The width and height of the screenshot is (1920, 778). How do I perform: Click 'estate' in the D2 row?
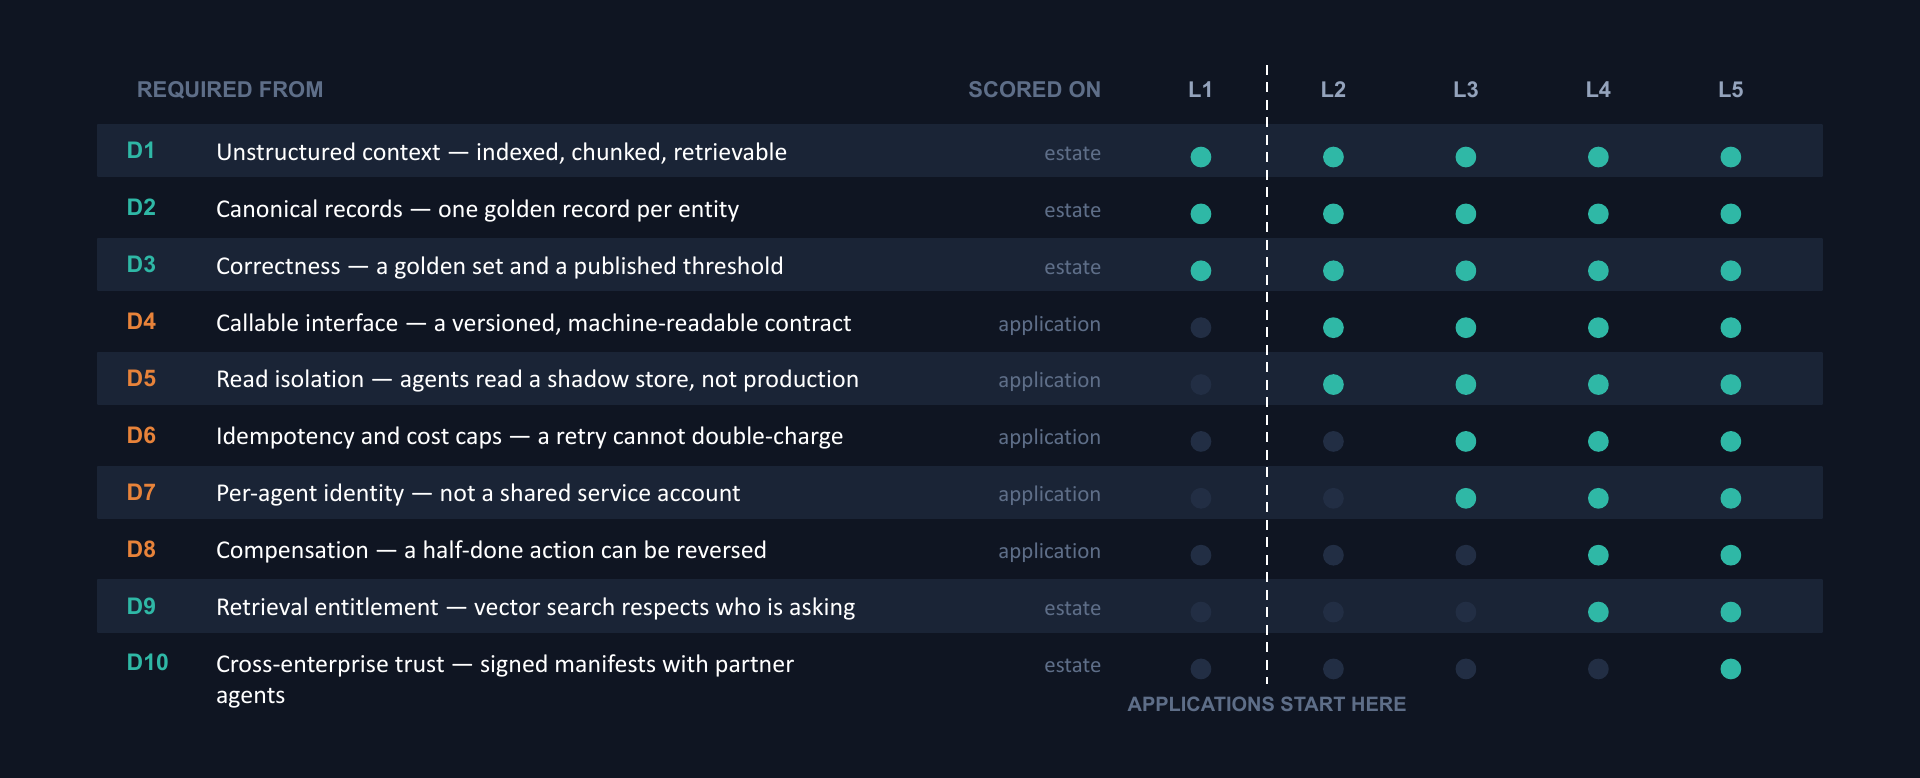[1072, 210]
